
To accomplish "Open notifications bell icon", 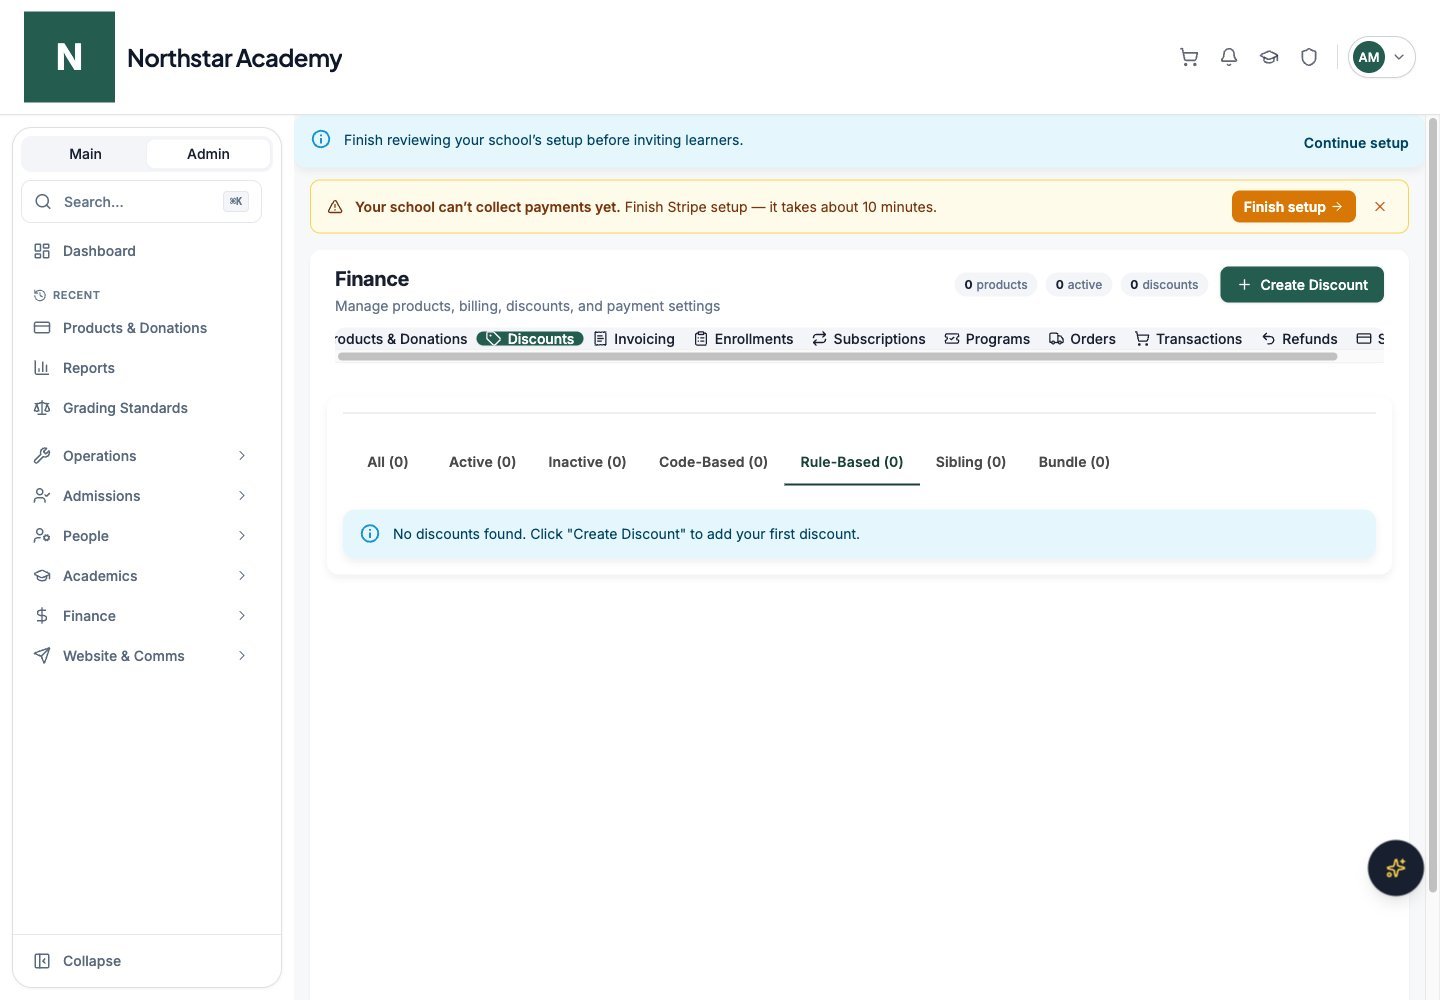I will (x=1229, y=57).
